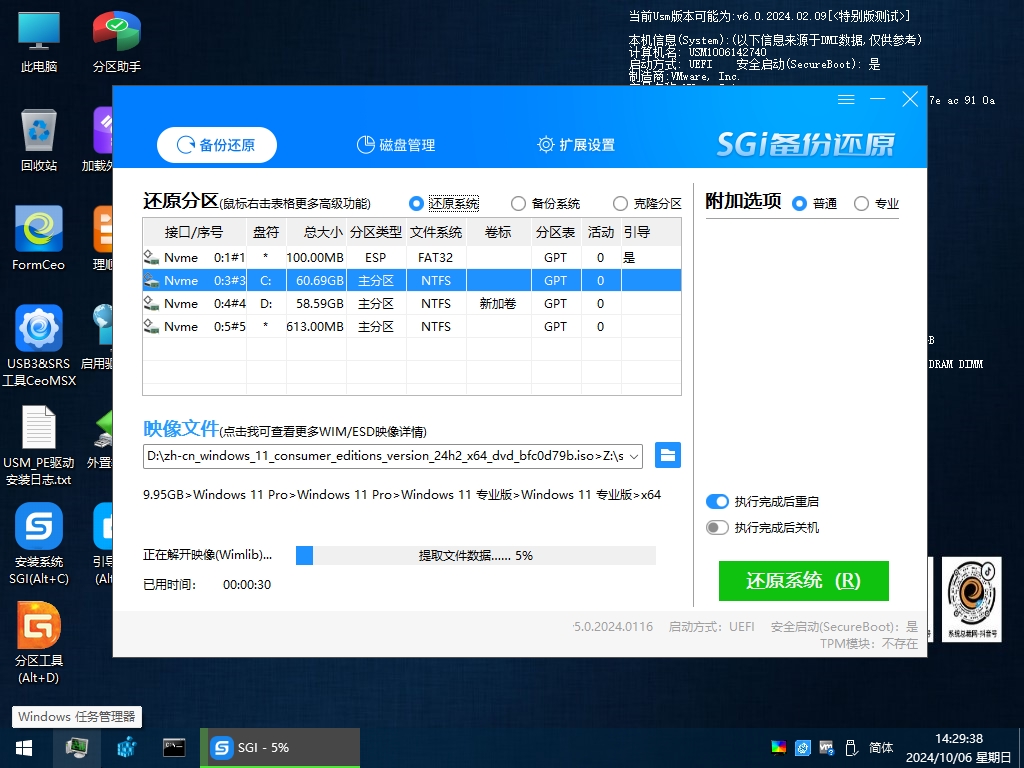Click the USB device tray icon
Image resolution: width=1024 pixels, height=768 pixels.
click(851, 748)
